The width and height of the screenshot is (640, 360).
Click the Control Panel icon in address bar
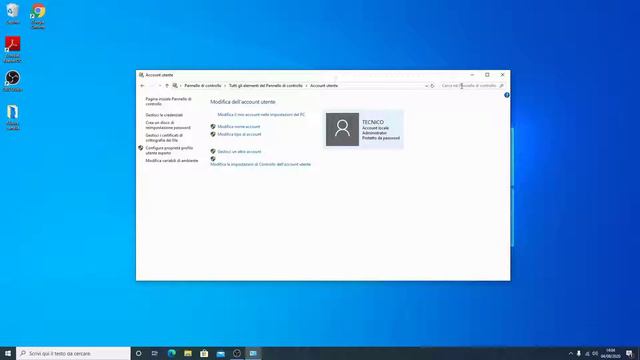point(175,86)
